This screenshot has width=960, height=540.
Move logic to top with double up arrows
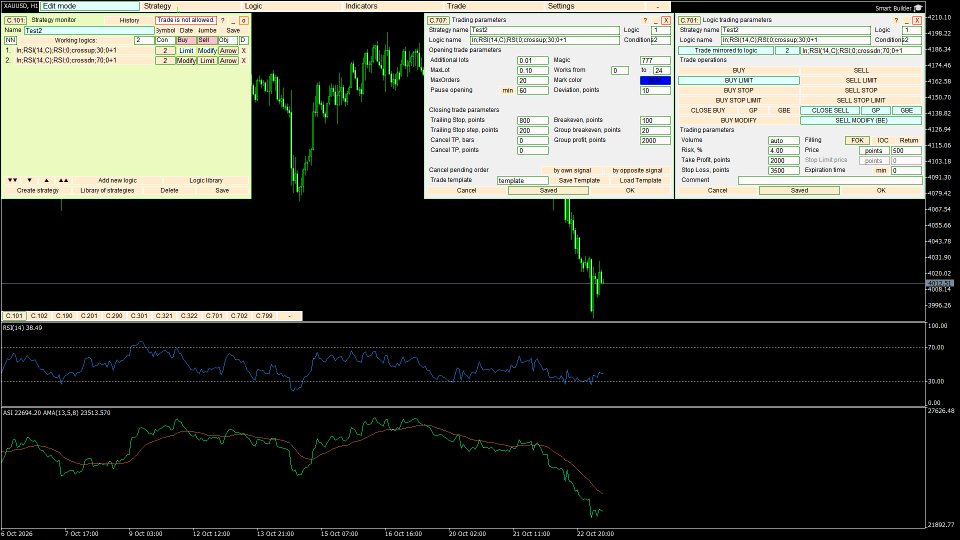click(x=64, y=181)
